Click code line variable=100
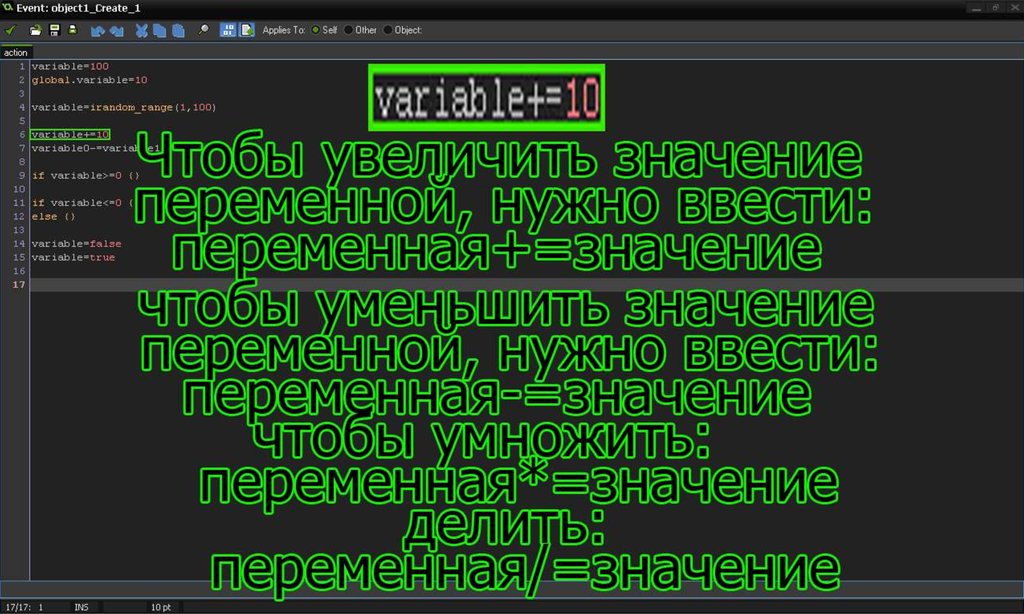The width and height of the screenshot is (1024, 614). click(x=70, y=66)
